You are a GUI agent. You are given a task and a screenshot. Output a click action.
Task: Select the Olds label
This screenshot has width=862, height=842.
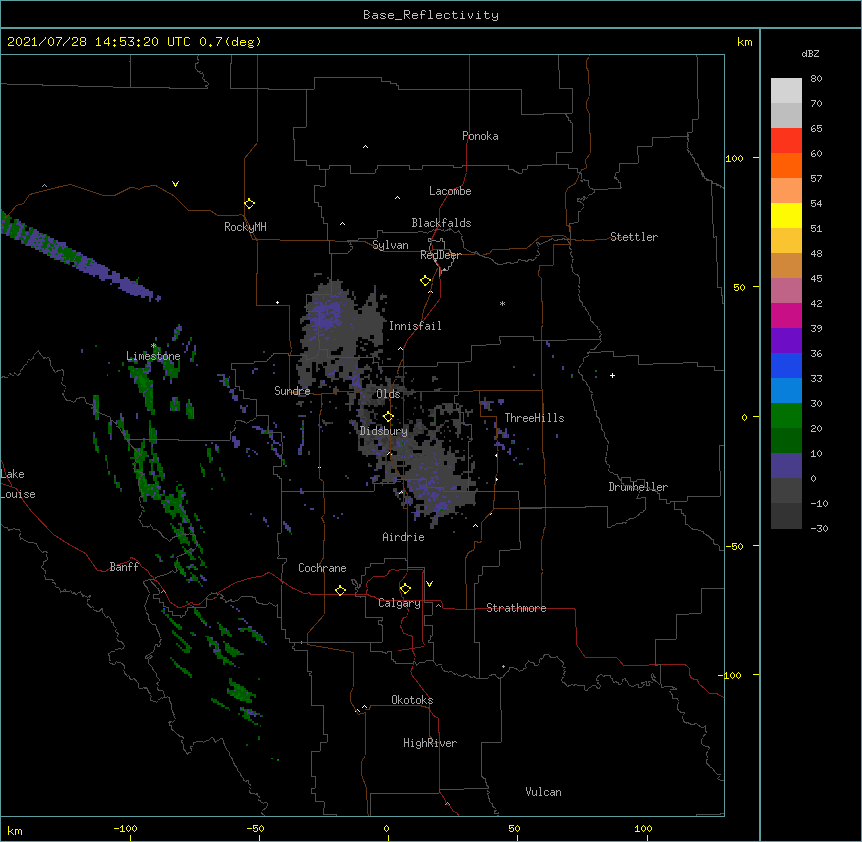point(388,394)
